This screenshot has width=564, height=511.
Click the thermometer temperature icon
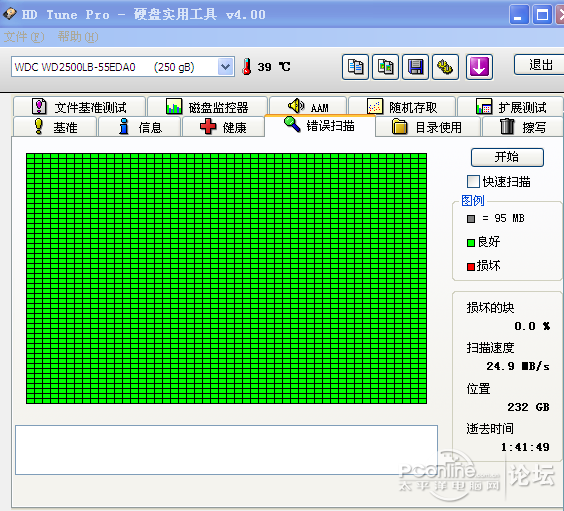247,67
